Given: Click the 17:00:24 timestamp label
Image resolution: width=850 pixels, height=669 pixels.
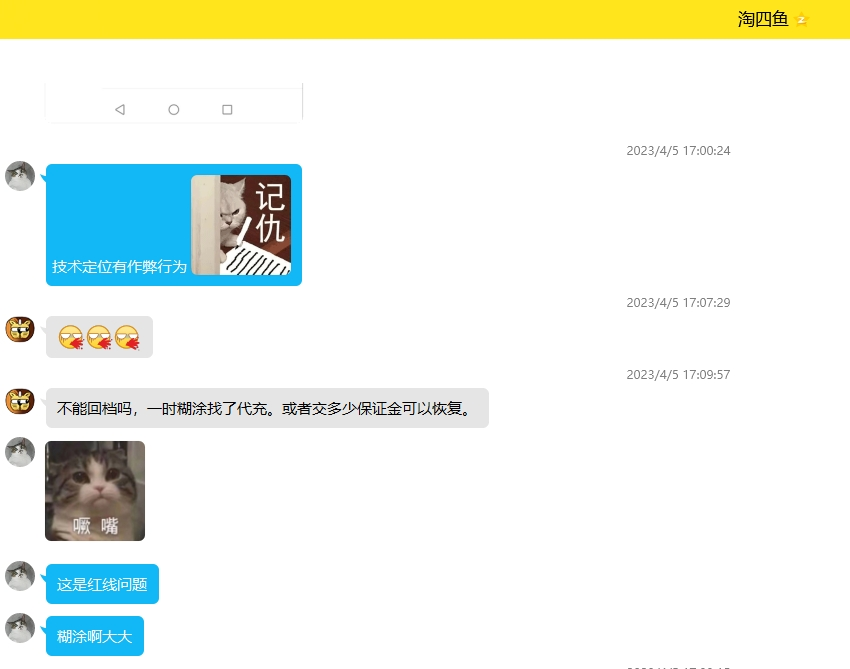Looking at the screenshot, I should coord(678,151).
